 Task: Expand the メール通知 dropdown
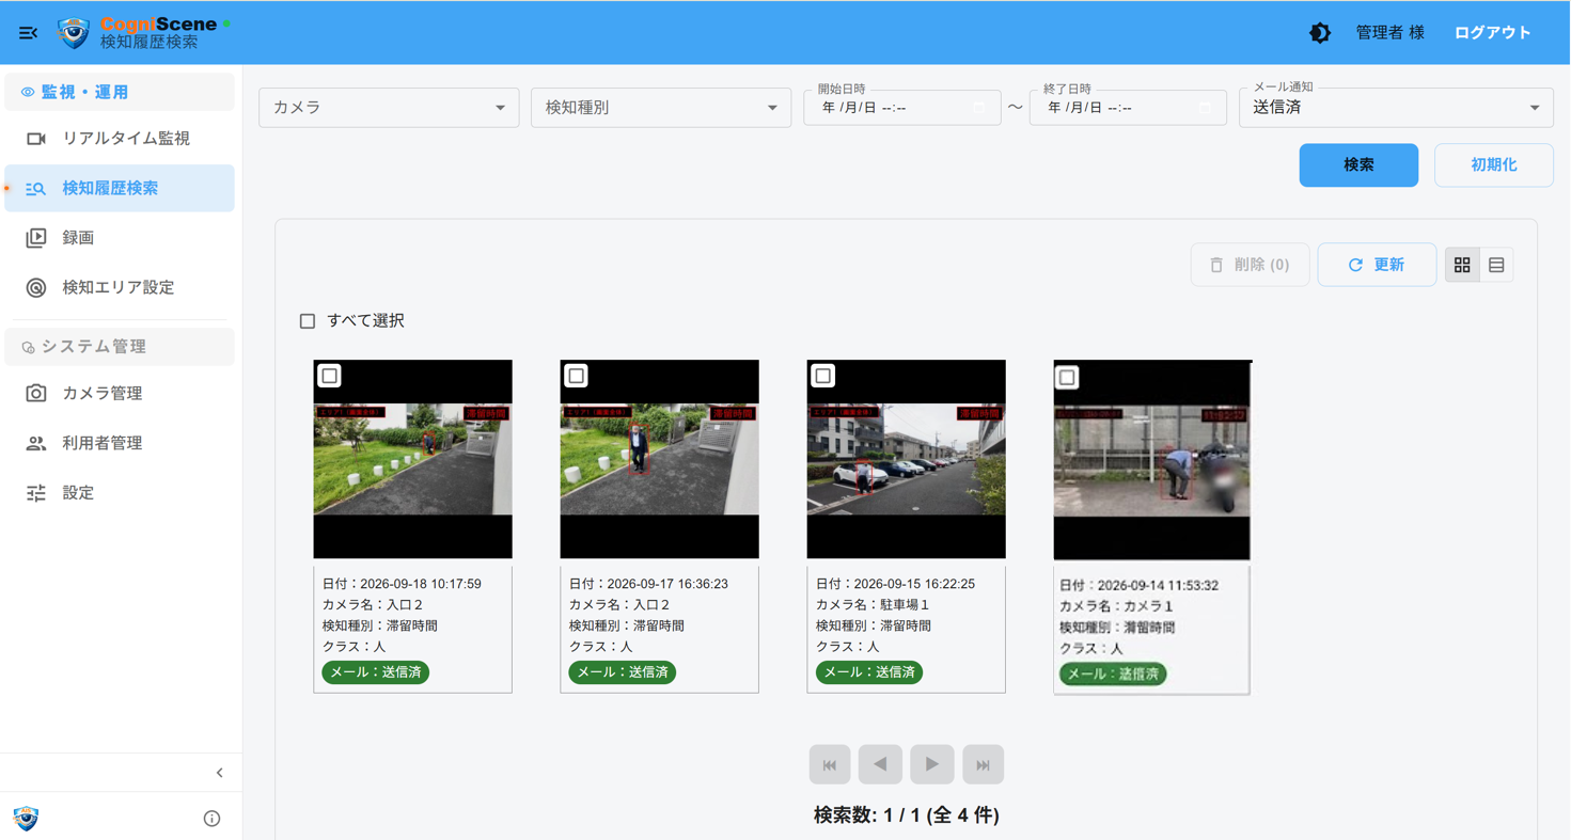[1396, 107]
